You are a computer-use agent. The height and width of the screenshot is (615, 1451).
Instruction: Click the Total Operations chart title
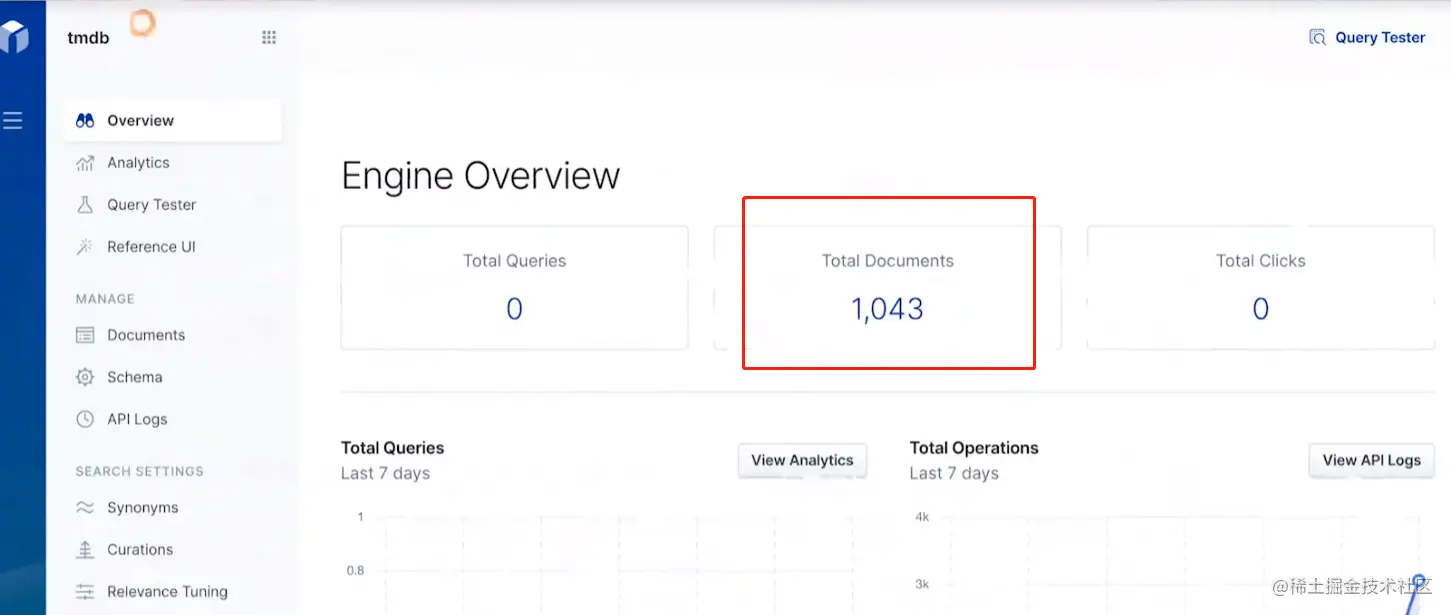(x=974, y=448)
